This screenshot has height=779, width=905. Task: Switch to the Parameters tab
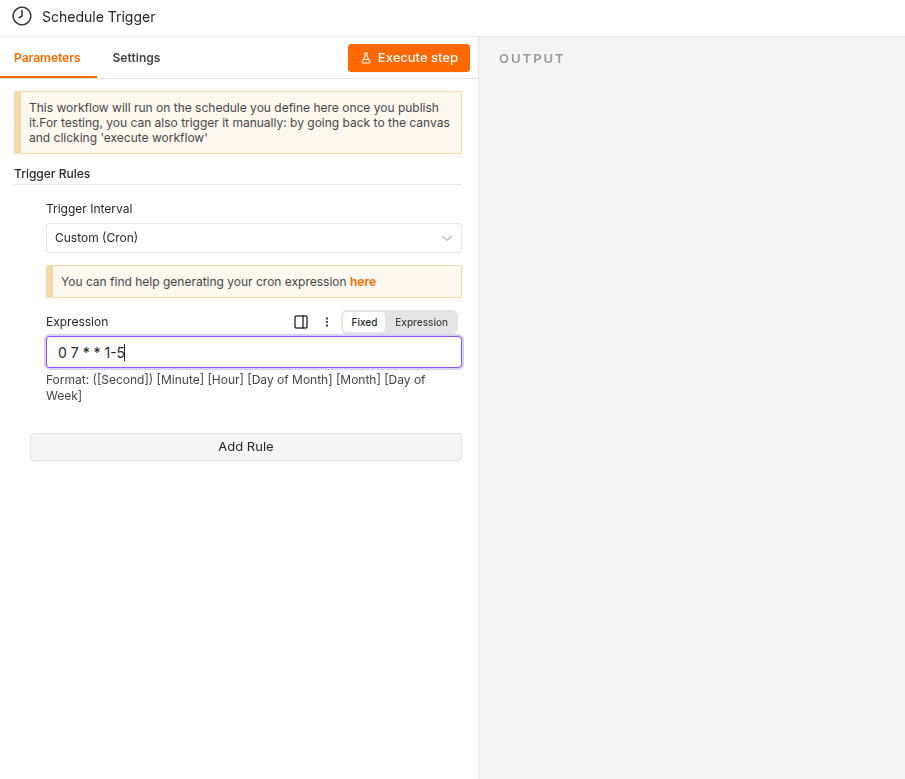(x=47, y=58)
